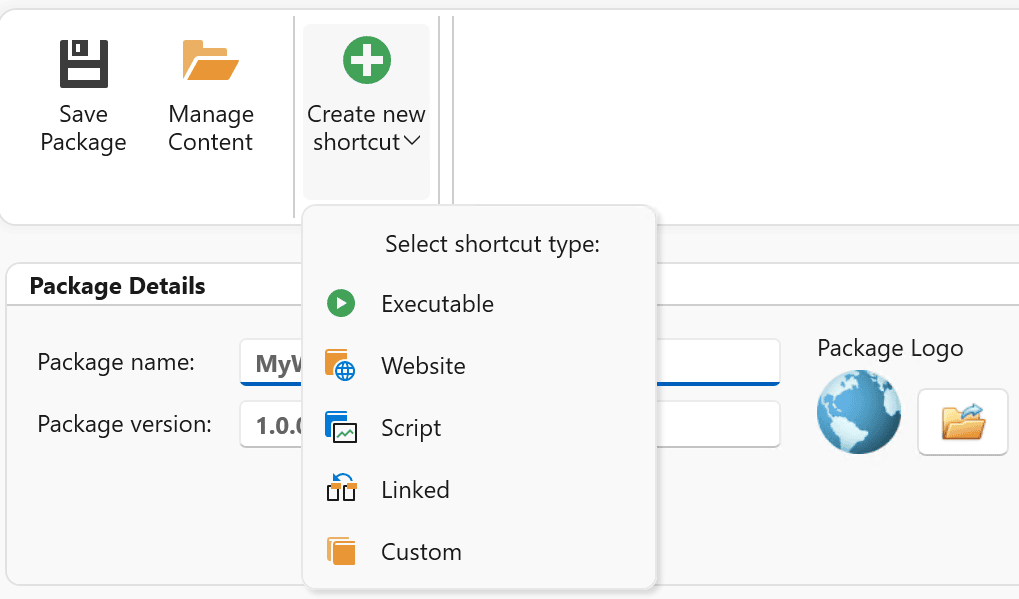
Task: Choose the Website shortcut type label
Action: tap(423, 366)
